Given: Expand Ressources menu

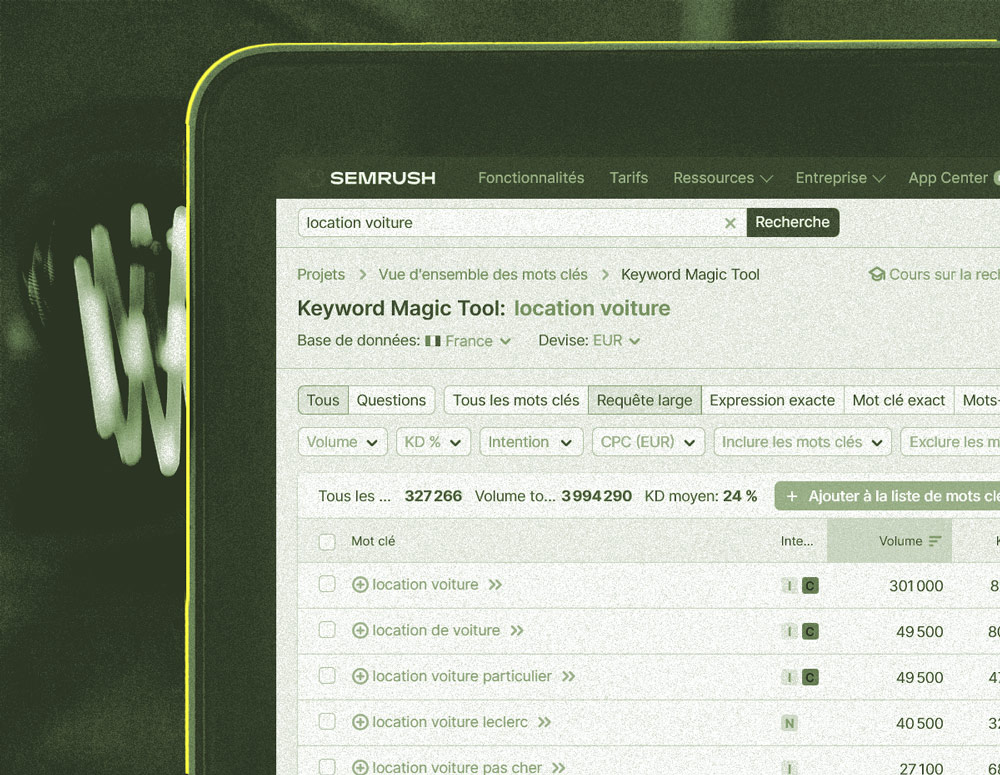Looking at the screenshot, I should click(723, 178).
